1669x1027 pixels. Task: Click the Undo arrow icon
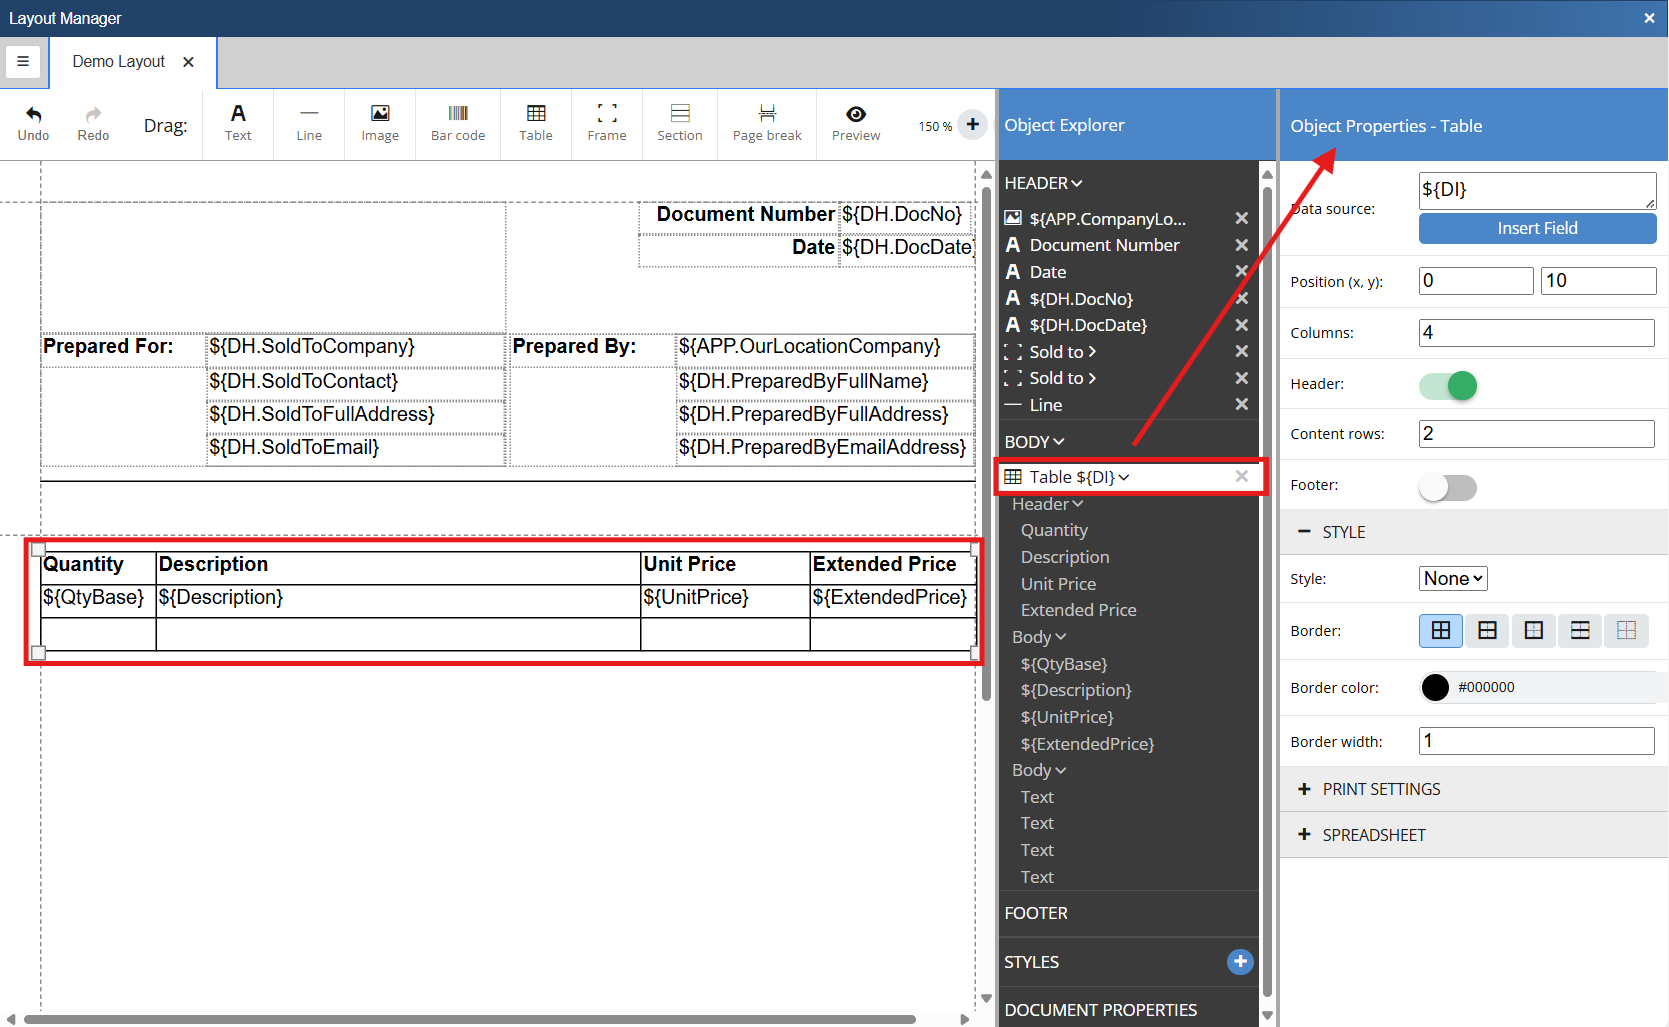33,115
